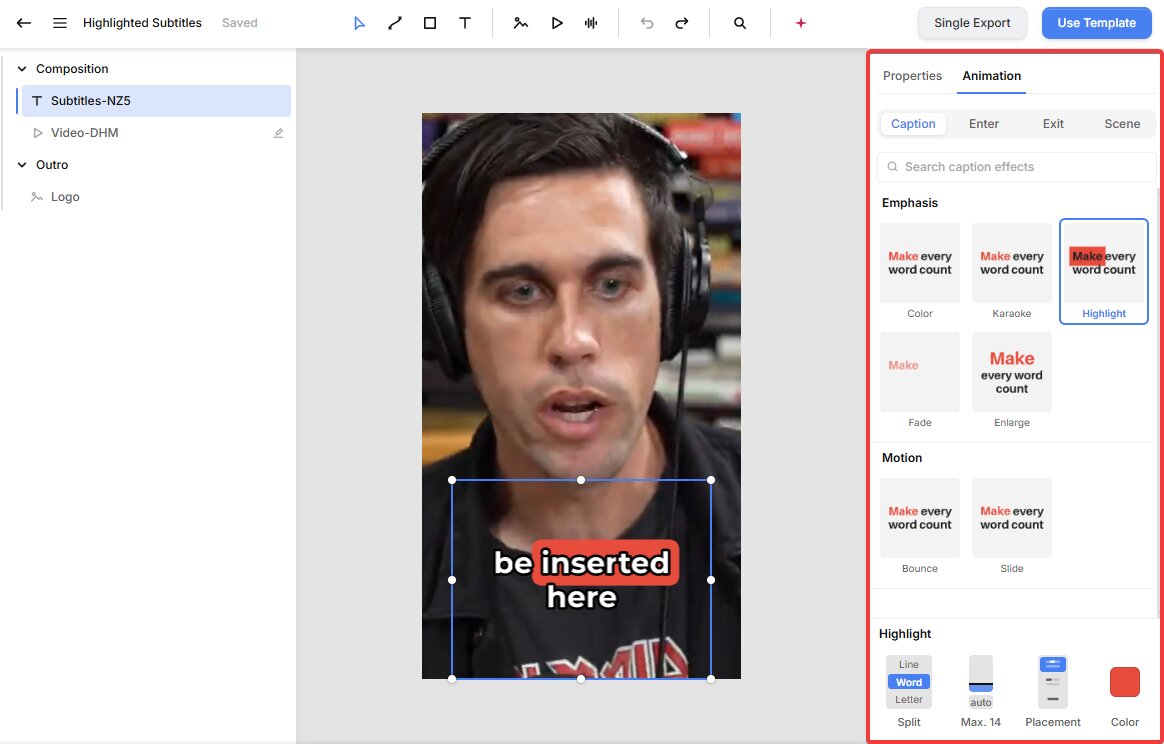Select the Exit animation category
The width and height of the screenshot is (1164, 744).
pyautogui.click(x=1053, y=124)
